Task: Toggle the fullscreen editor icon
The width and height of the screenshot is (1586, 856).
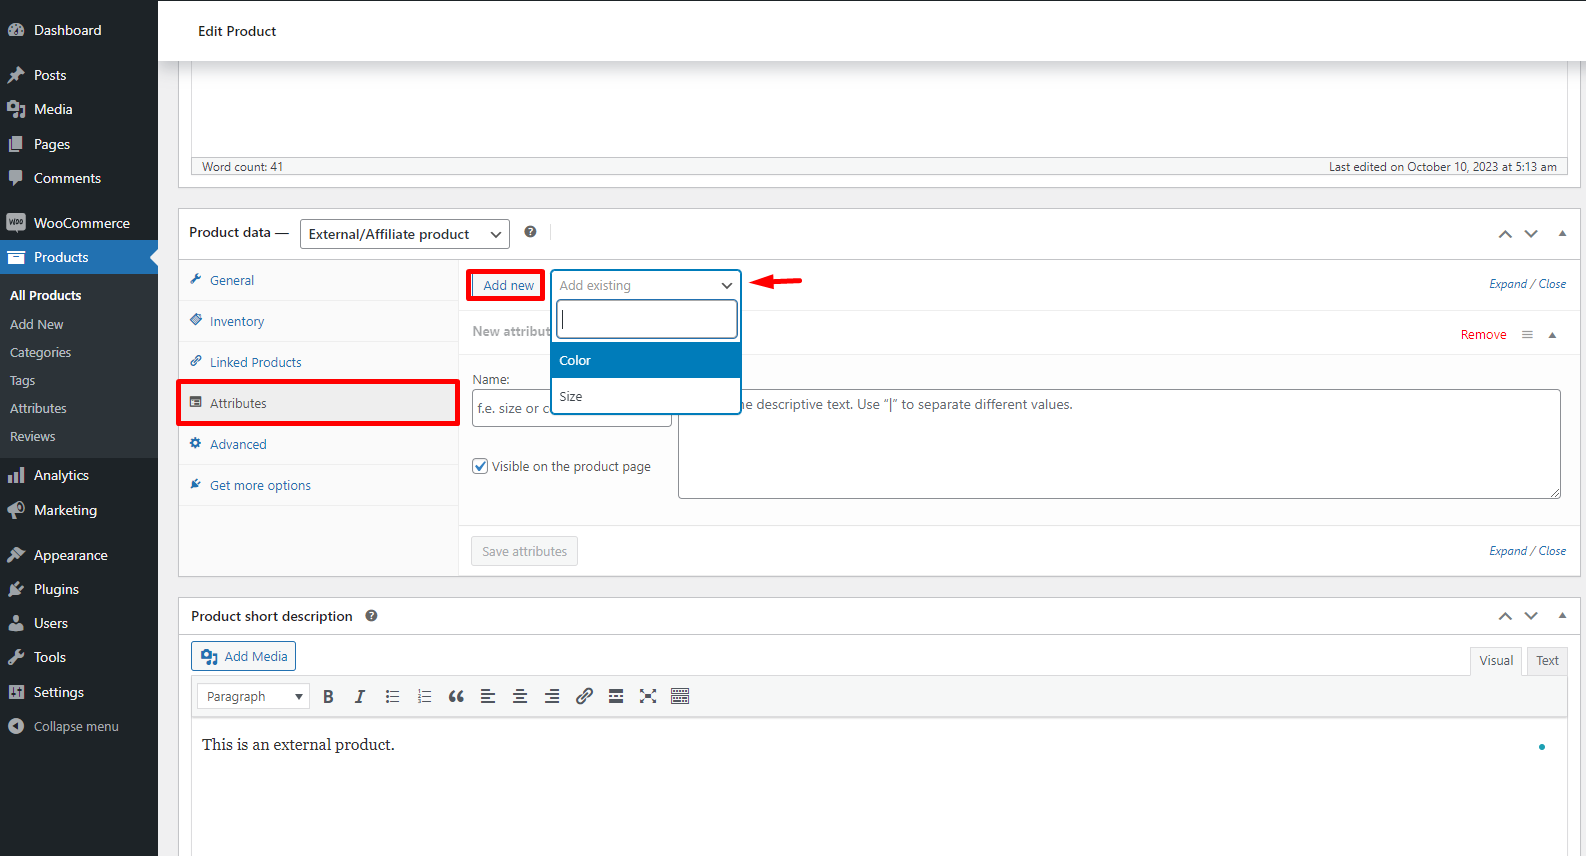Action: tap(648, 696)
